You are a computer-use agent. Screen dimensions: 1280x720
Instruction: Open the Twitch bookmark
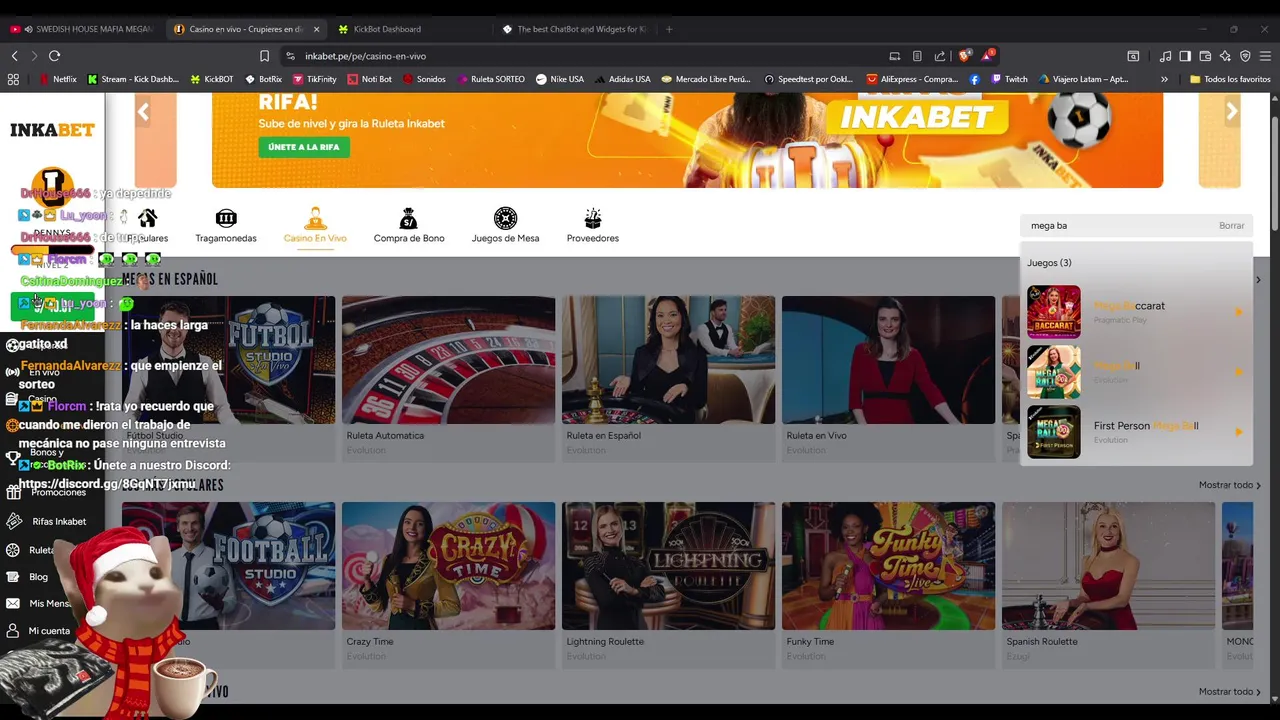point(1009,79)
